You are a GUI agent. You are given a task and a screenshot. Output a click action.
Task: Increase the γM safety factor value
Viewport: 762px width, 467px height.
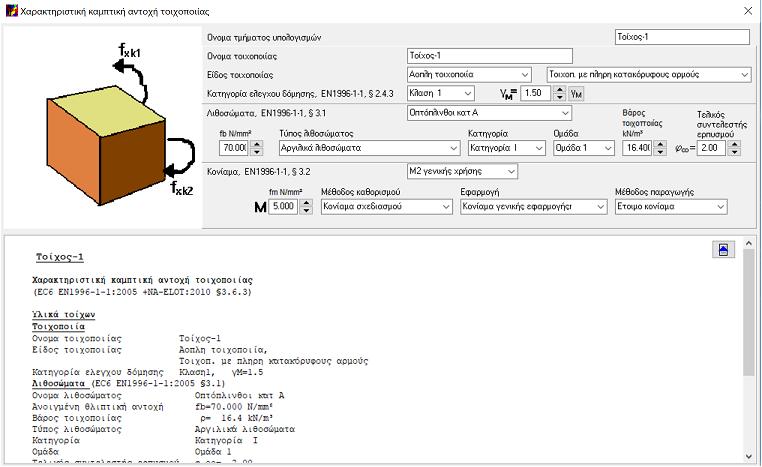[x=560, y=90]
